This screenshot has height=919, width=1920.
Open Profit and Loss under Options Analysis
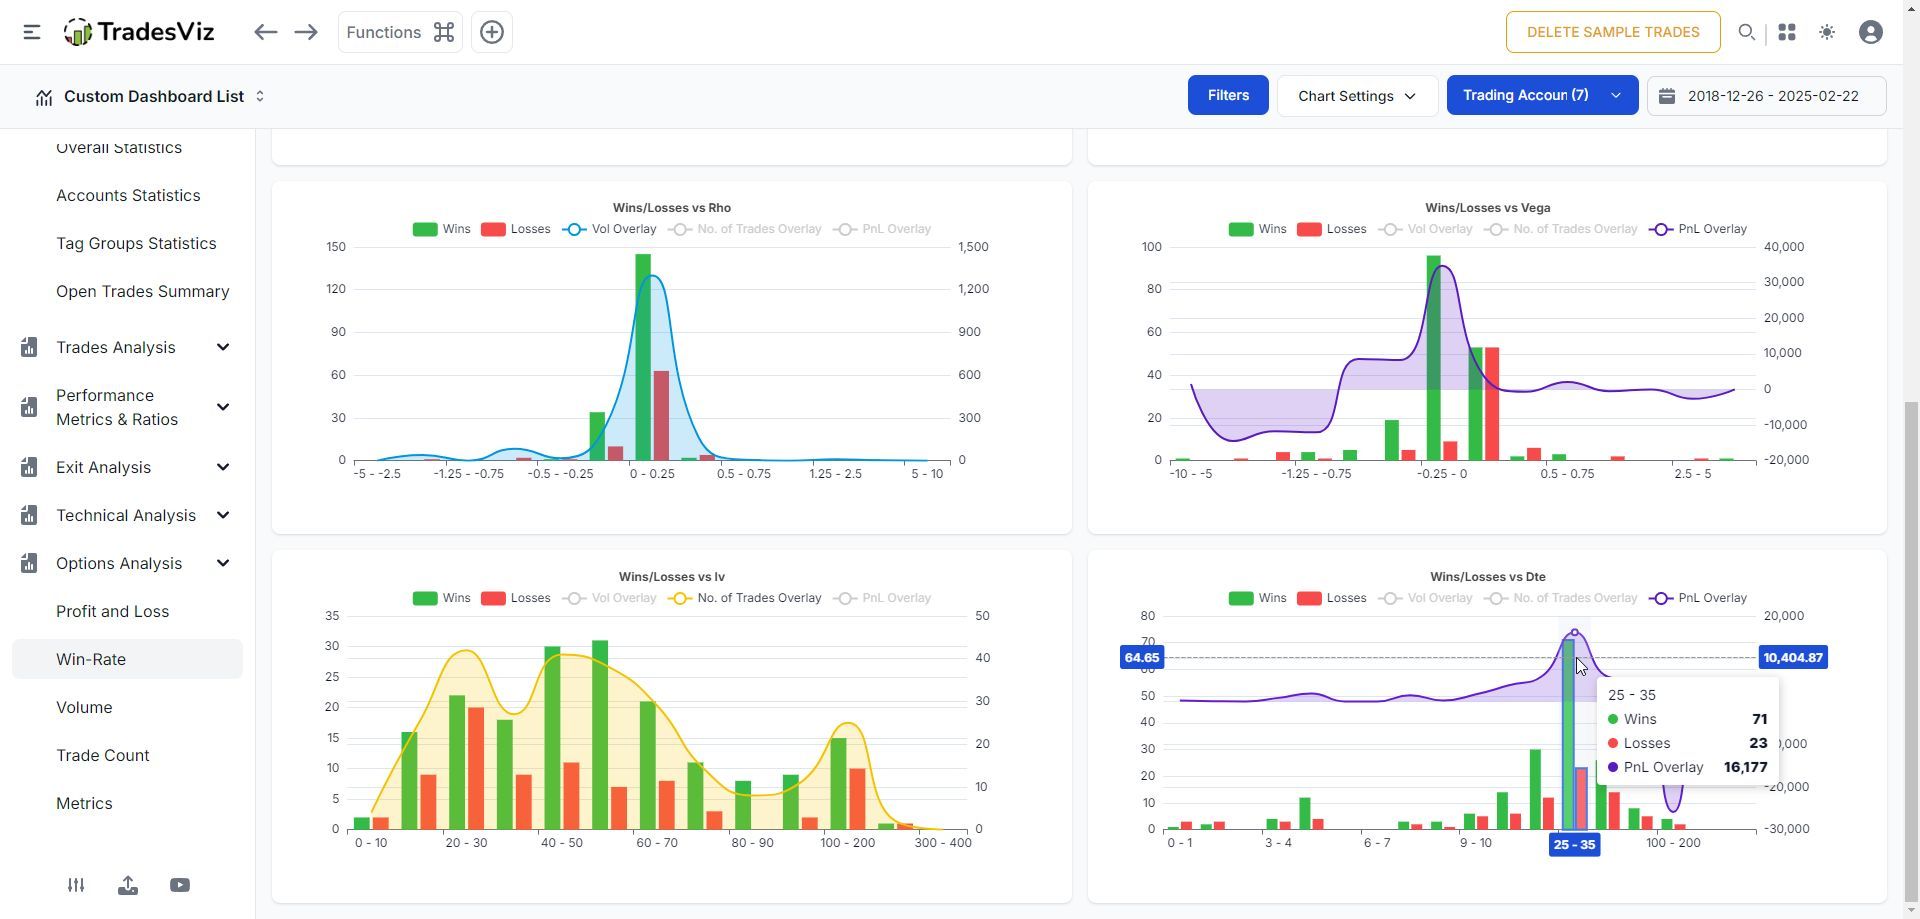(x=112, y=611)
